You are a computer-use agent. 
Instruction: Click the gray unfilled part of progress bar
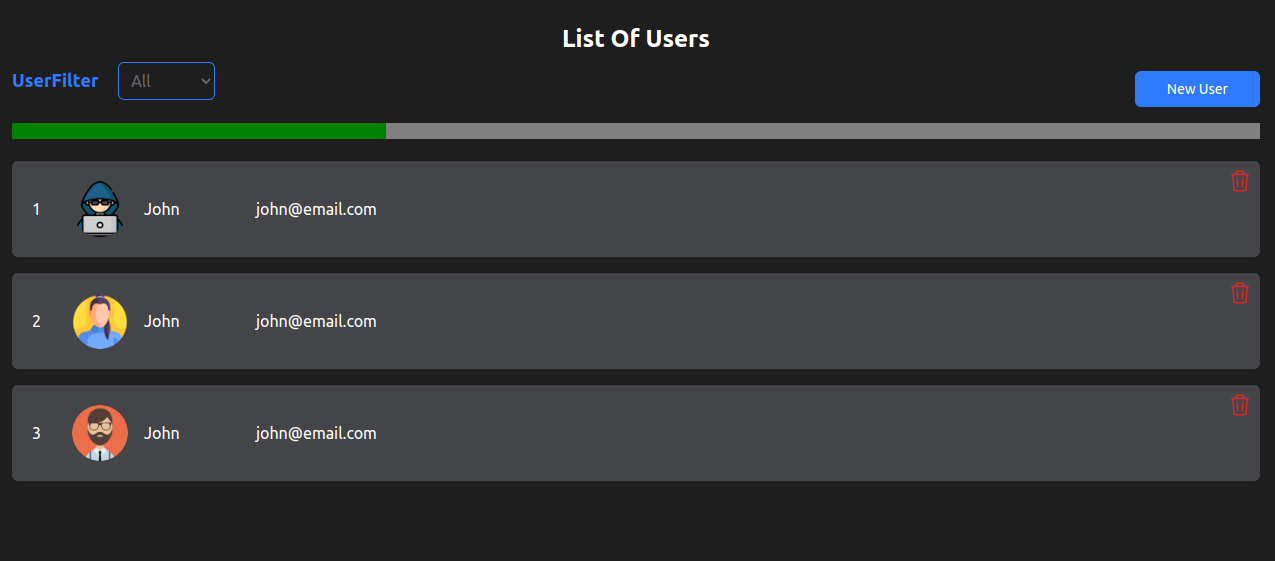(x=822, y=131)
